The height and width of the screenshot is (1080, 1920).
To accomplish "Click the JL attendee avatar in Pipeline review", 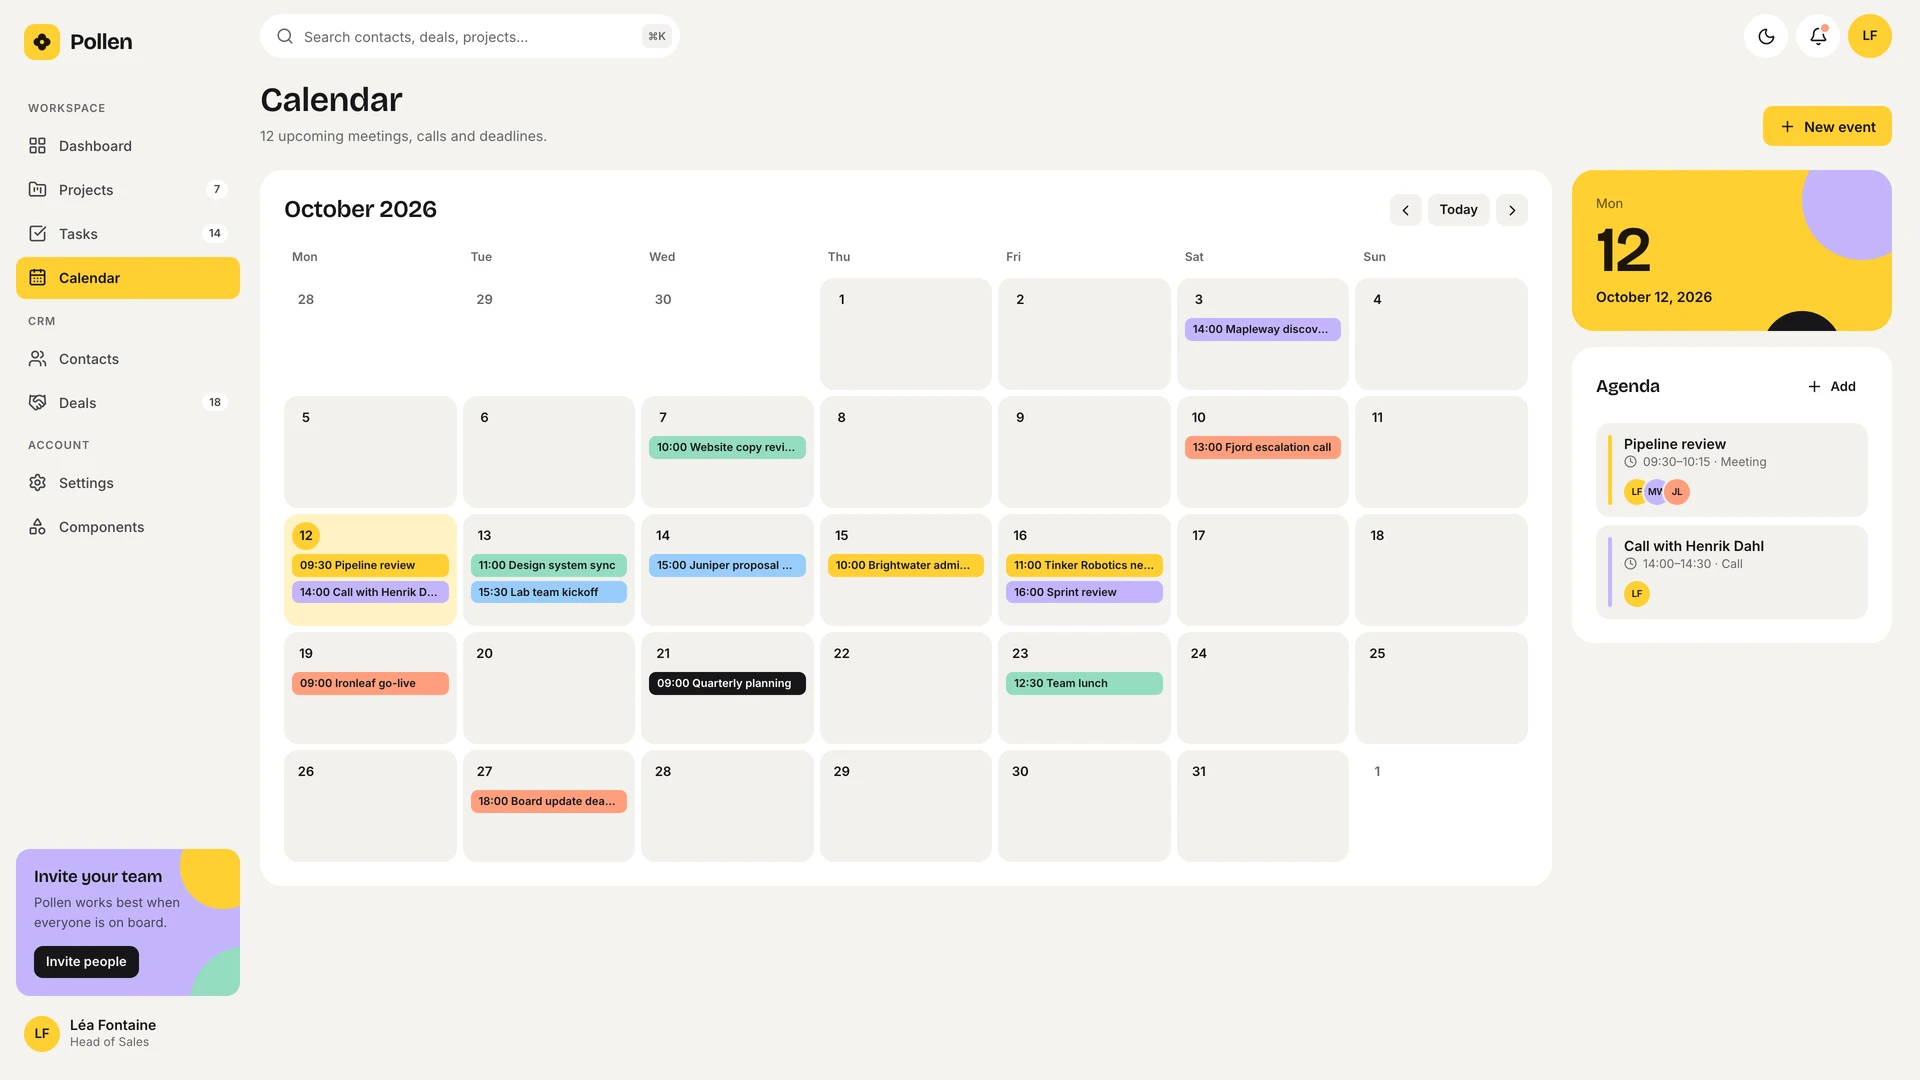I will [x=1677, y=492].
